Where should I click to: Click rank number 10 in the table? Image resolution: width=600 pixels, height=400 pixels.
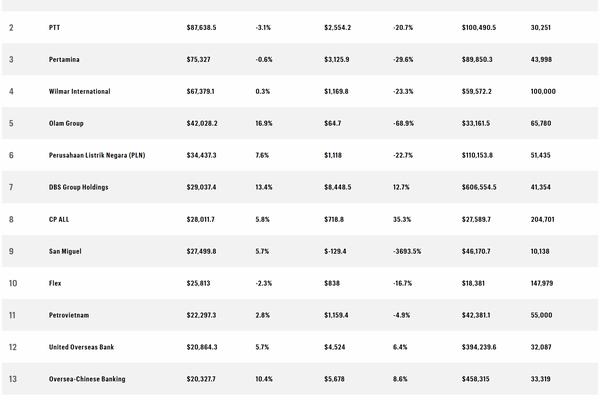[x=13, y=283]
